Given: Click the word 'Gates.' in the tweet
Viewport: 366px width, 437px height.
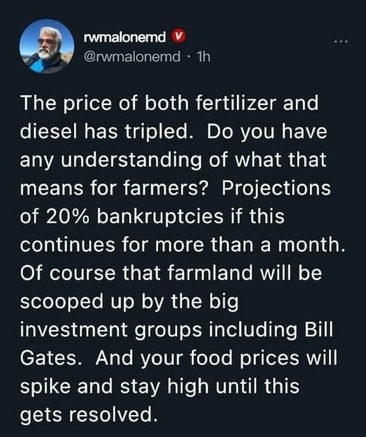Looking at the screenshot, I should point(51,358).
